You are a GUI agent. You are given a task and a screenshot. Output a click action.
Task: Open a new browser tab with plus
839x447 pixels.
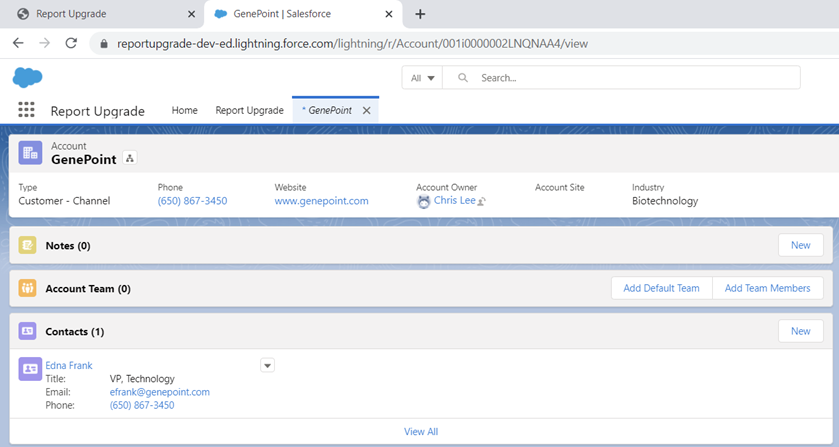click(x=420, y=14)
